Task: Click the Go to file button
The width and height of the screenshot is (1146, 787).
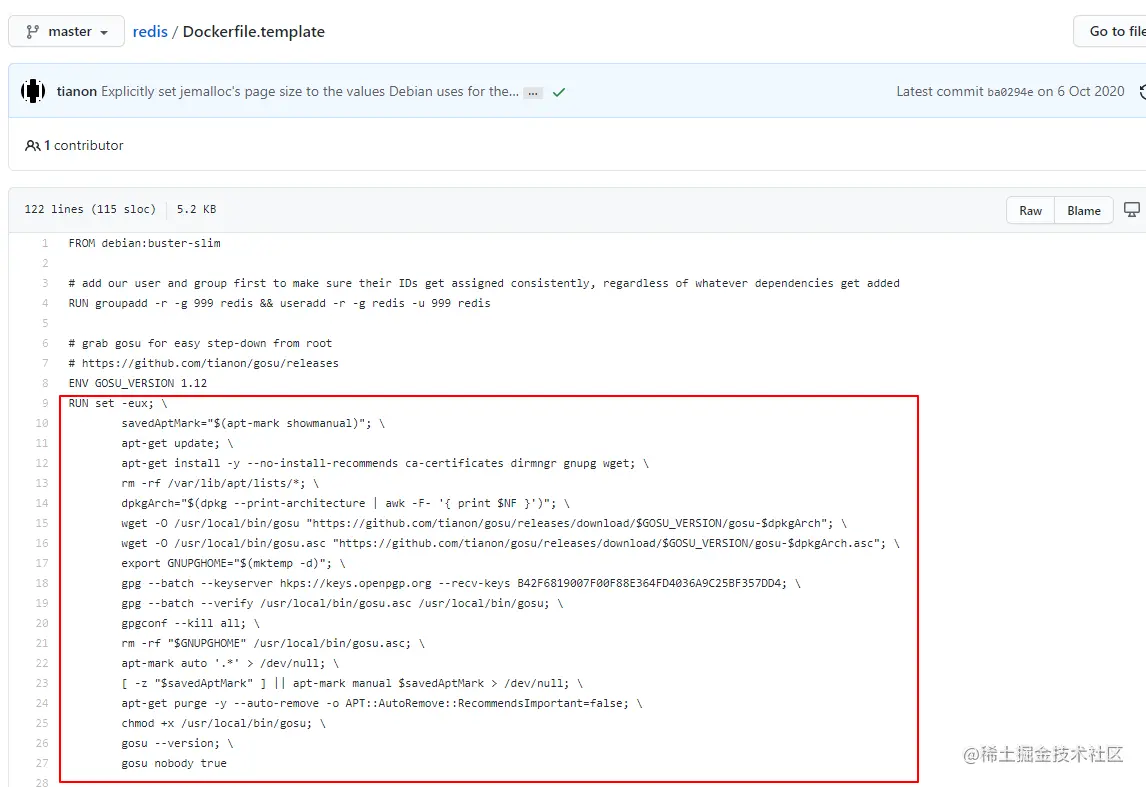Action: (1113, 31)
